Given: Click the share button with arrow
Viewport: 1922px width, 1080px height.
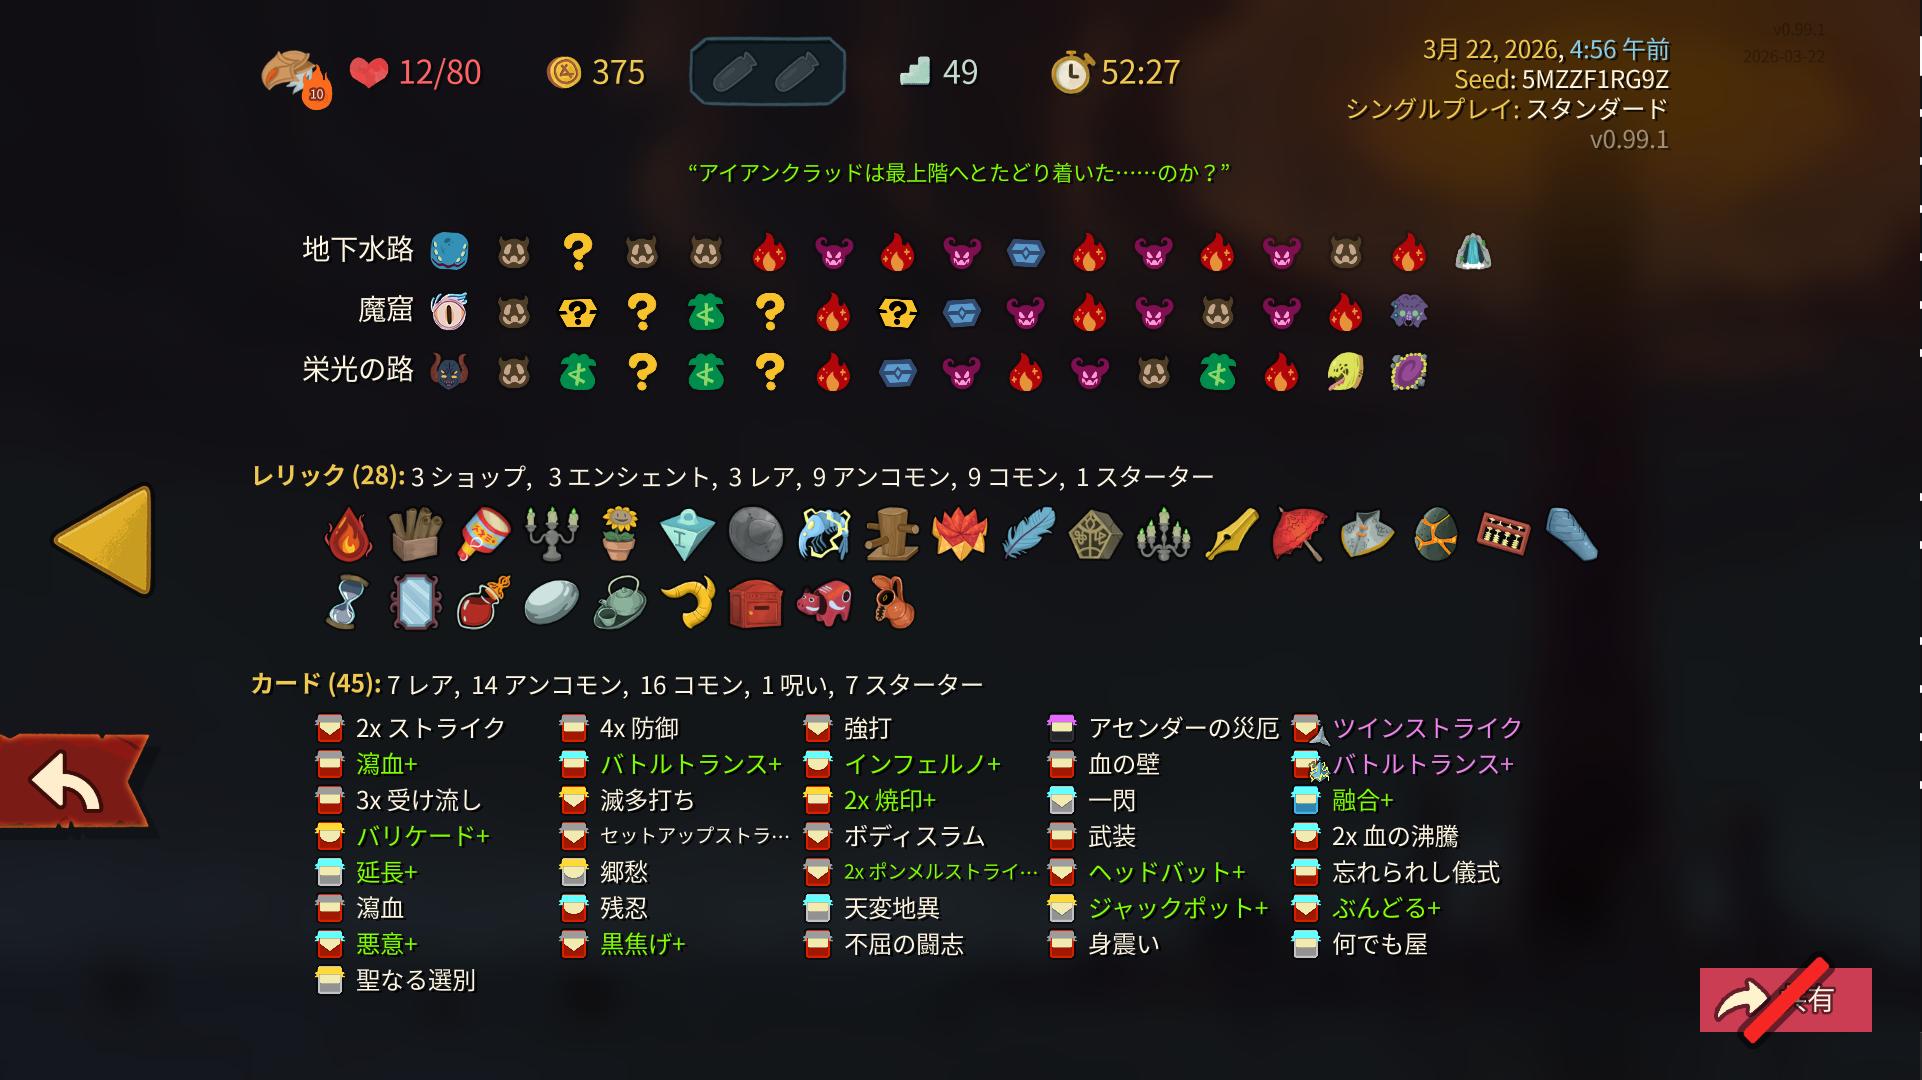Looking at the screenshot, I should point(1785,1000).
